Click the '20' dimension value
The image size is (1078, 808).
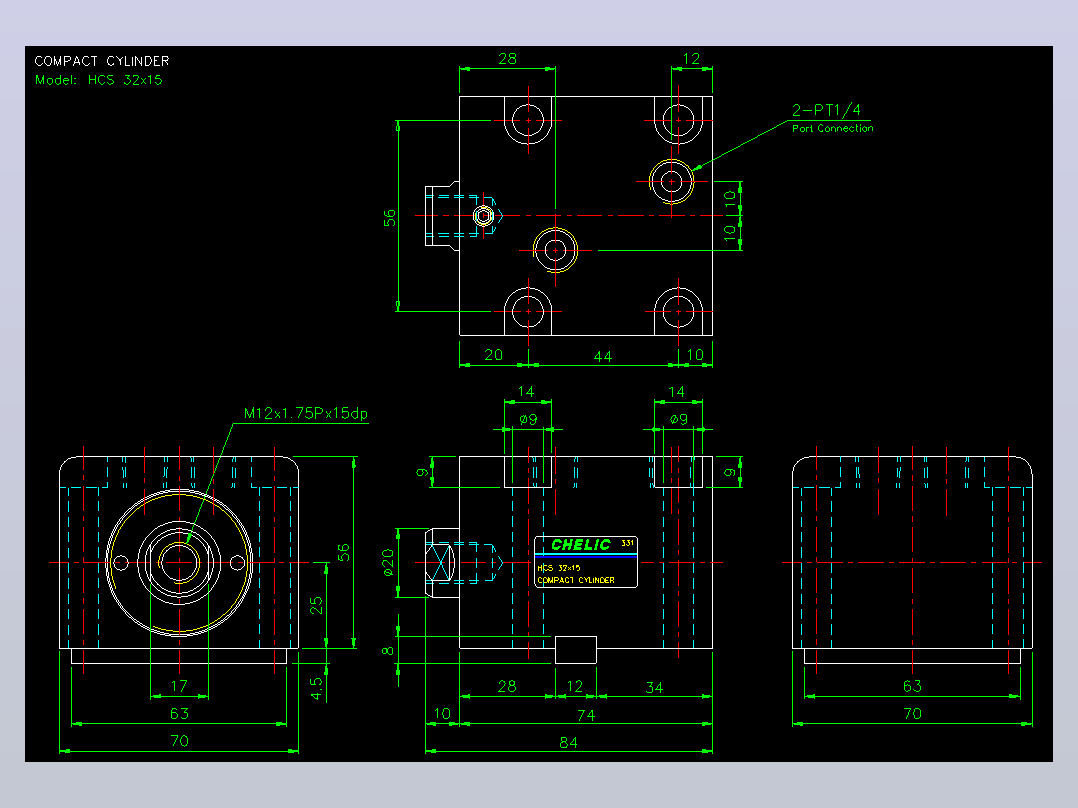tap(494, 355)
